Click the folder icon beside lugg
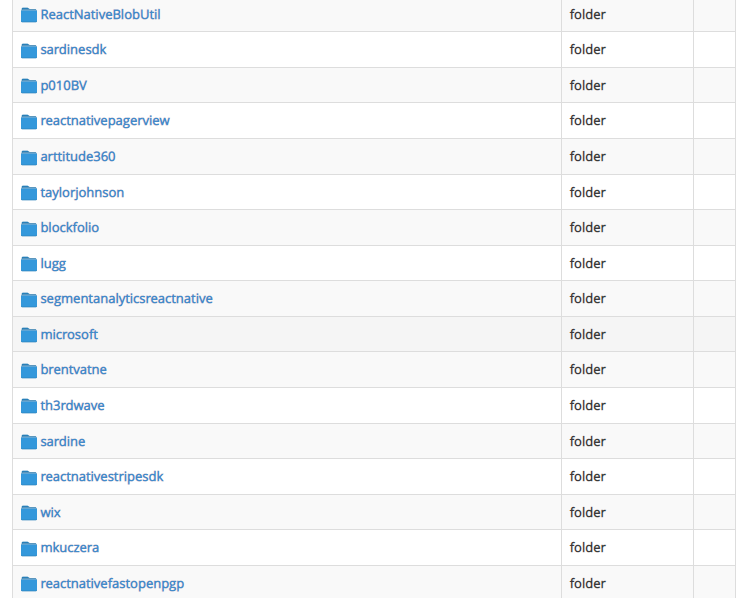 29,264
